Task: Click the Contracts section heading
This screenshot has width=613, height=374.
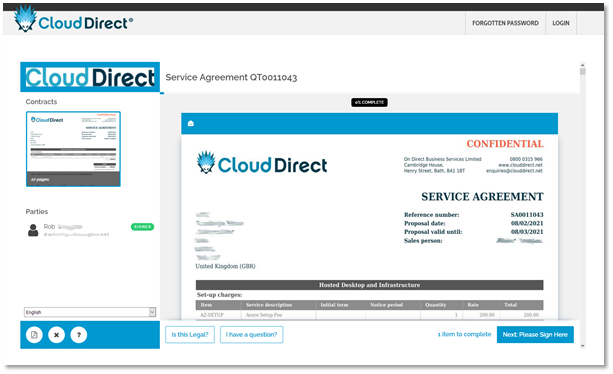Action: coord(41,102)
